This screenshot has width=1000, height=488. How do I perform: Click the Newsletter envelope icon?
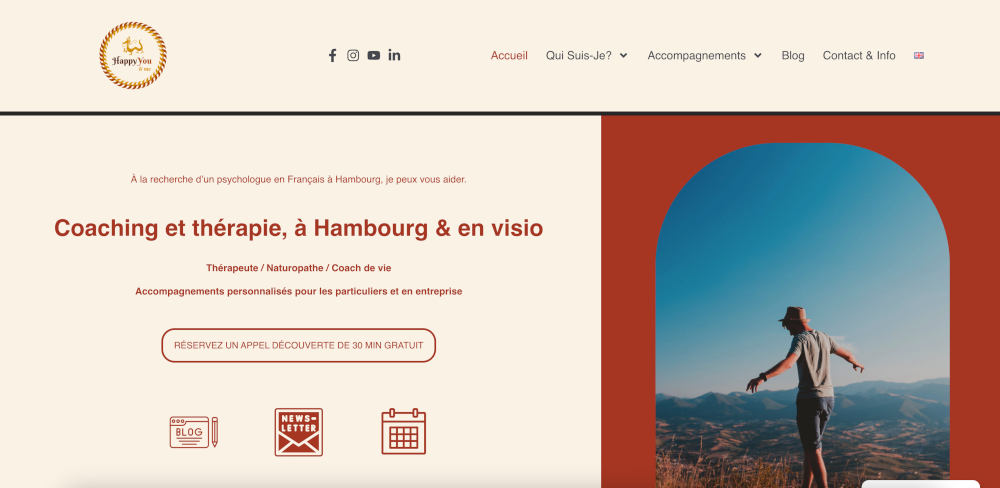298,432
